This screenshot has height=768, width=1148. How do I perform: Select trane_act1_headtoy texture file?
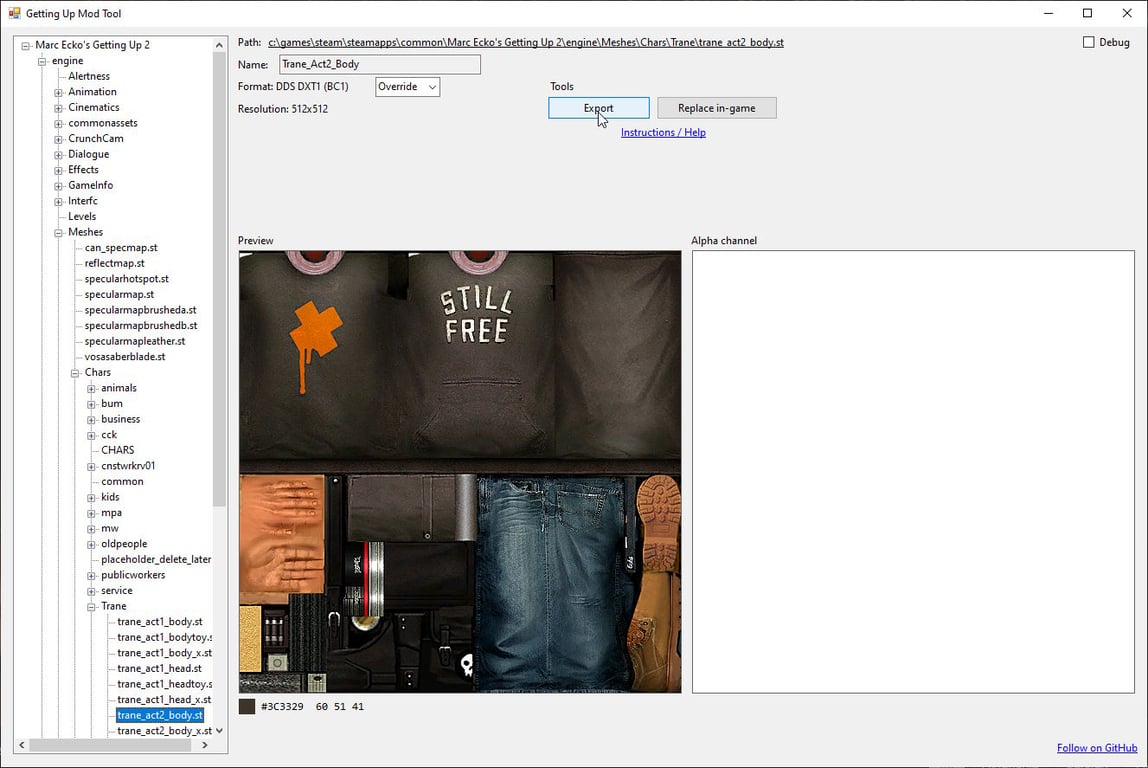[165, 685]
